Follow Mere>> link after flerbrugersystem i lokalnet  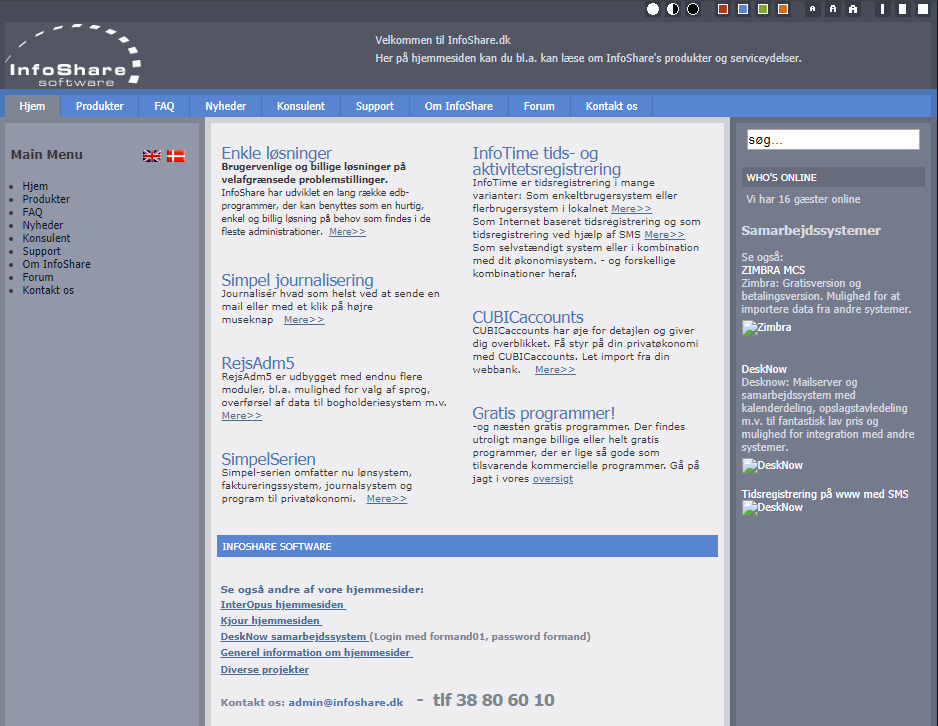(631, 209)
